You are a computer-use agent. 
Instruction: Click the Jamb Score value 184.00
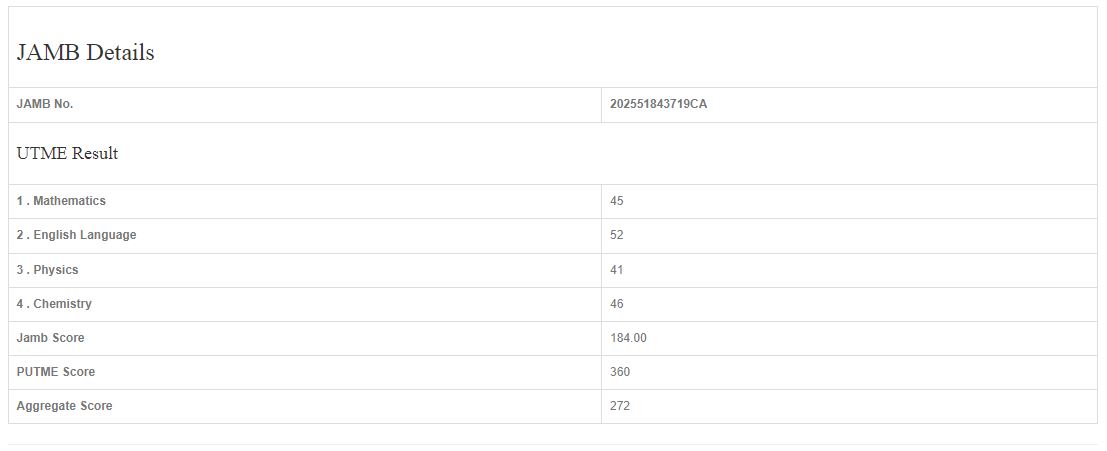coord(628,338)
